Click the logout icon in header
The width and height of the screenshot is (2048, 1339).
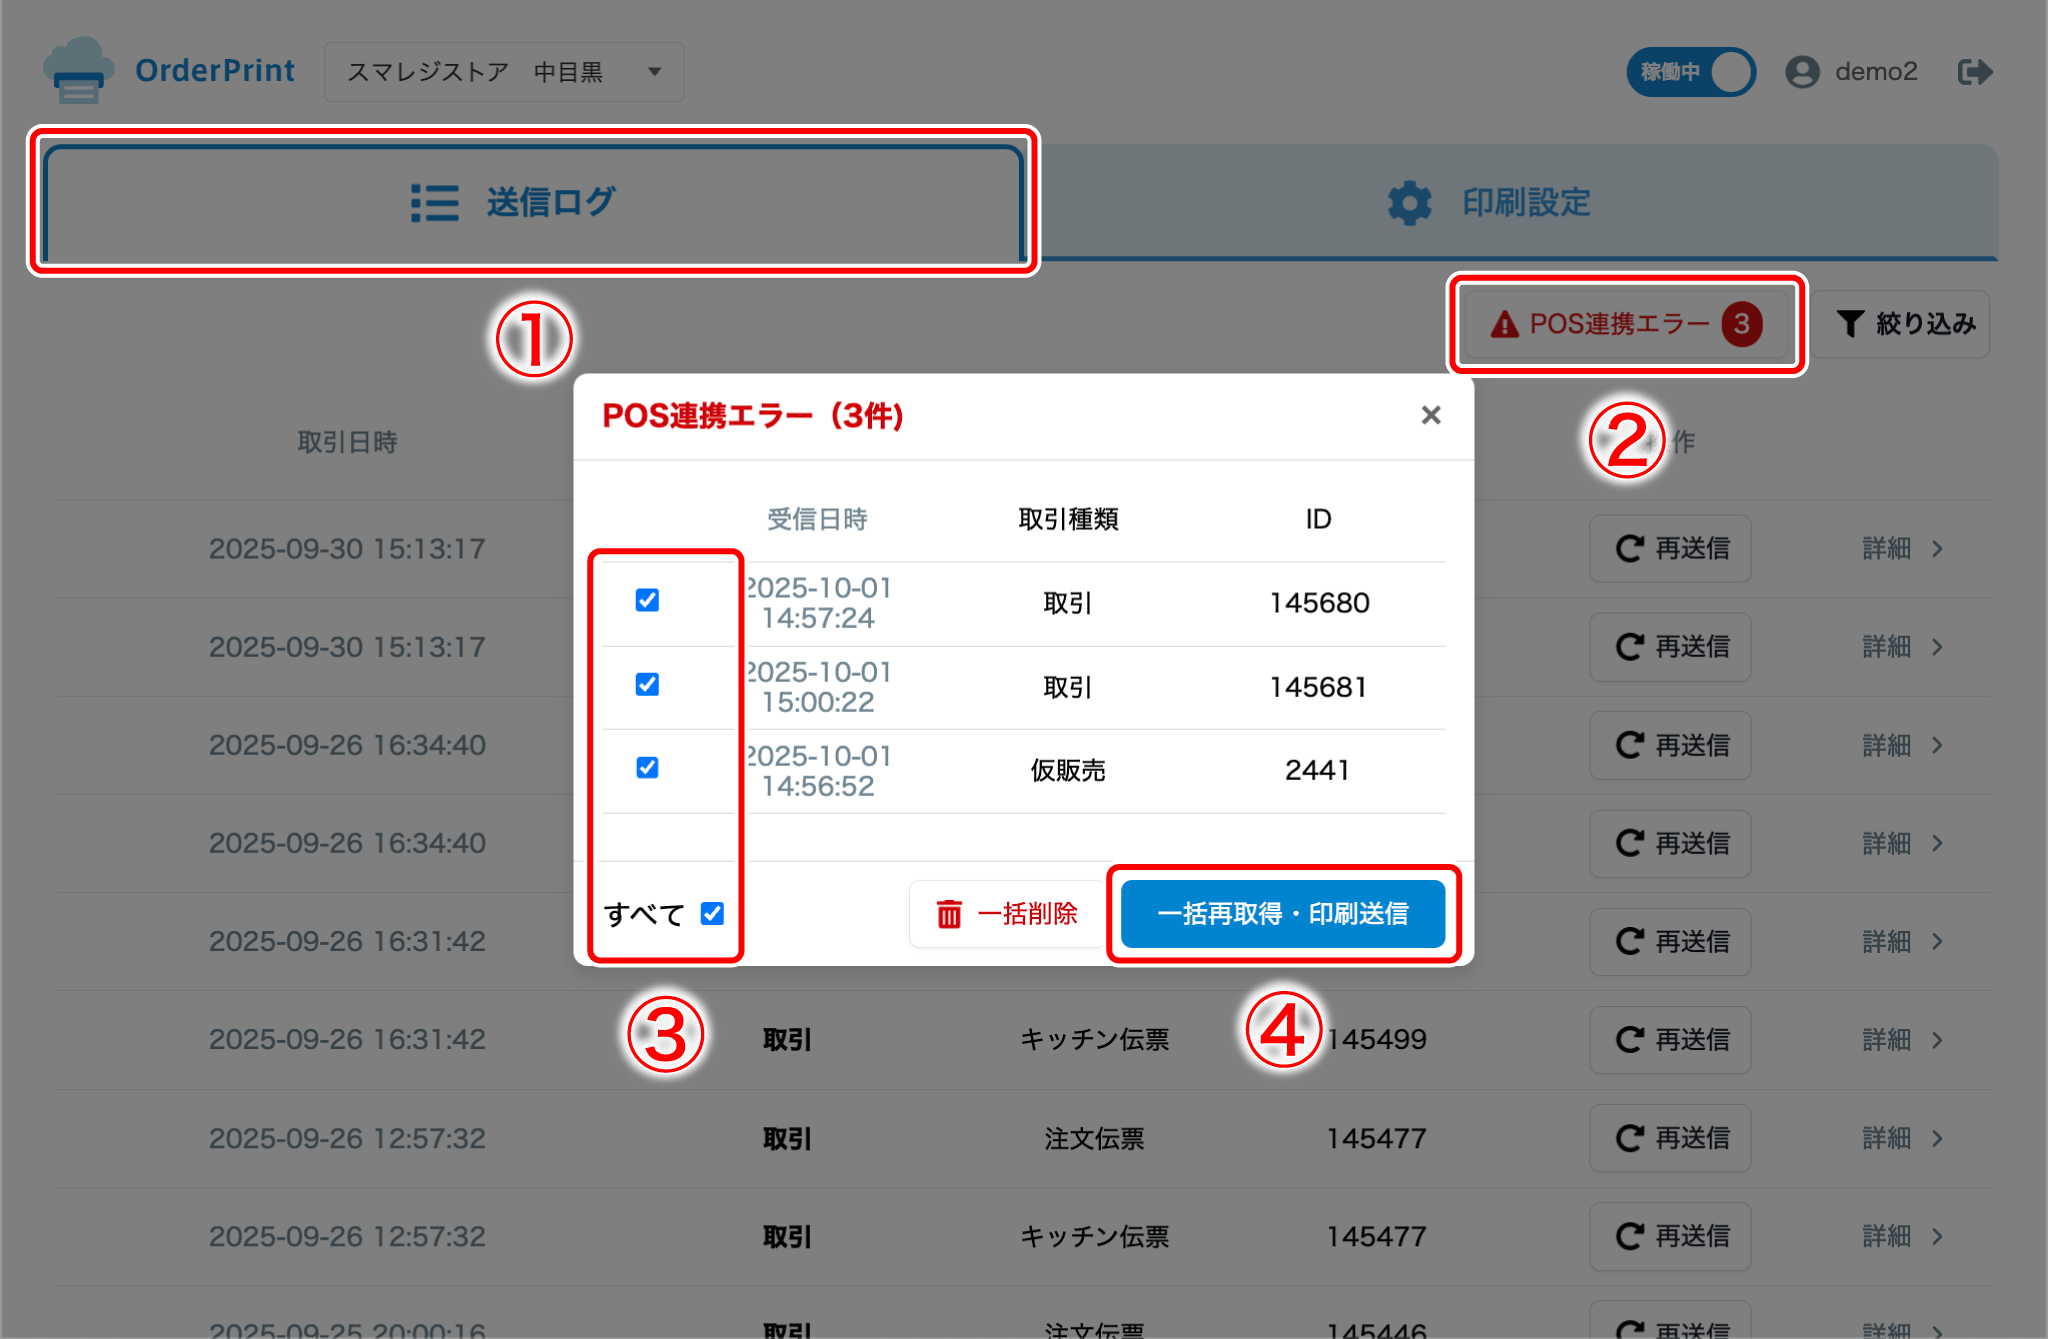pyautogui.click(x=1974, y=72)
